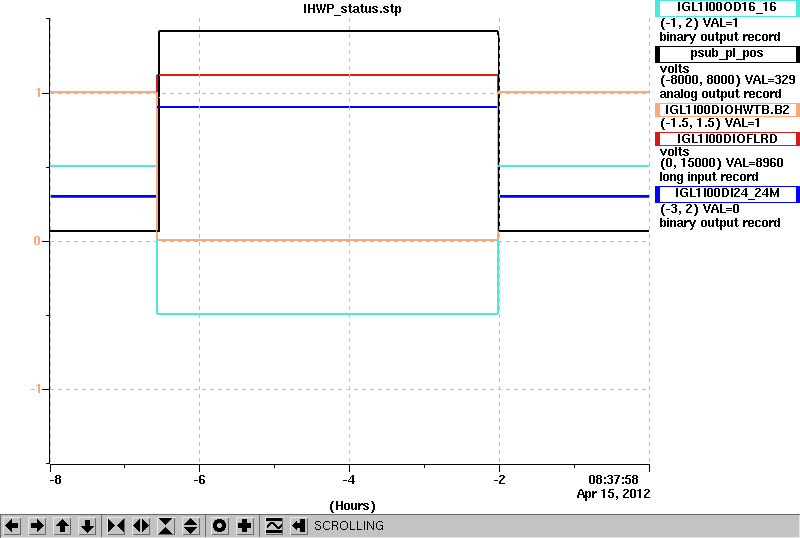The image size is (800, 538).
Task: Click the Apr 15, 2012 date label
Action: [x=613, y=494]
